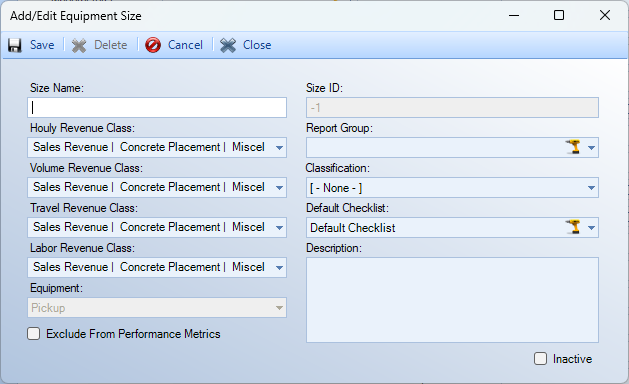Click inside the Description text area
629x384 pixels.
click(x=452, y=300)
